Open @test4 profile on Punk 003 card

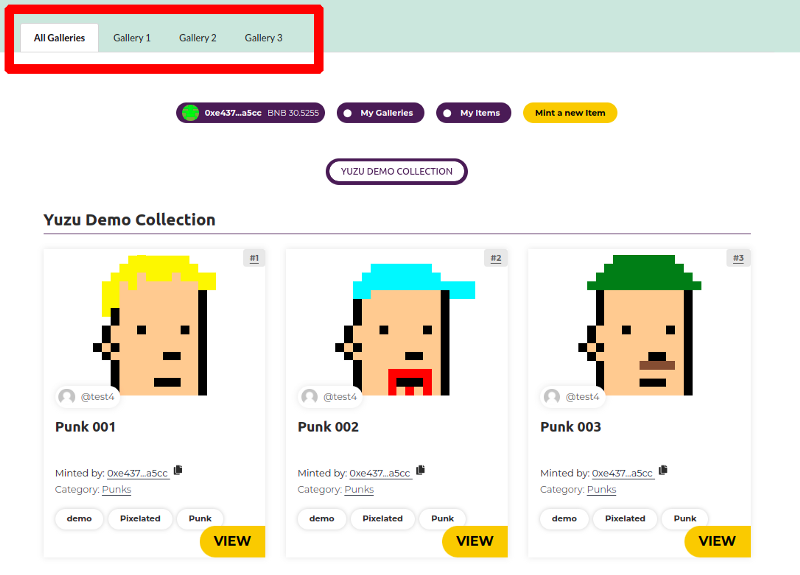point(582,396)
